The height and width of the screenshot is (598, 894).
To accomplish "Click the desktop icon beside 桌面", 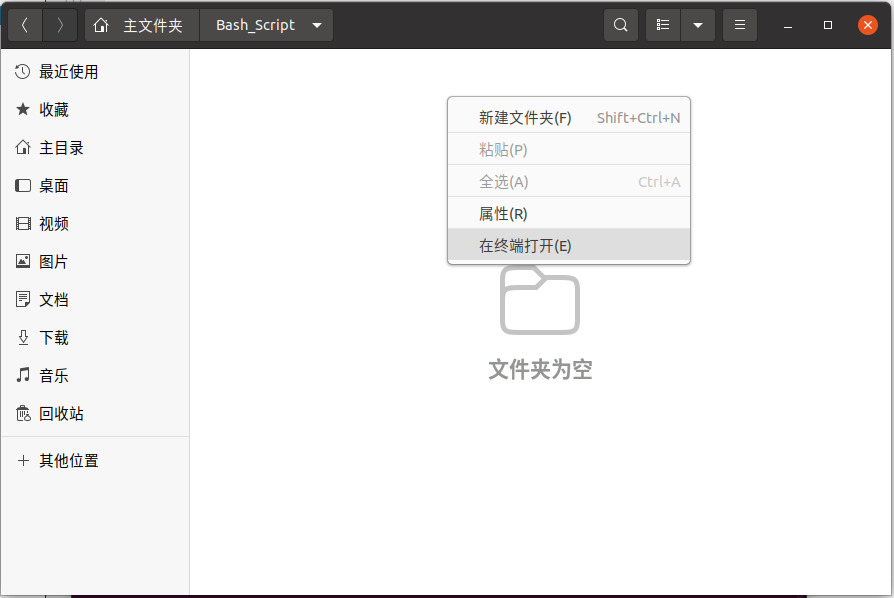I will [23, 186].
